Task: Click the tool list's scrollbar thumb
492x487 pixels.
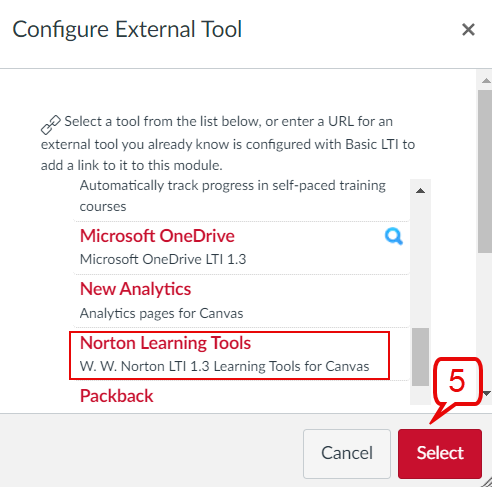Action: tap(420, 357)
